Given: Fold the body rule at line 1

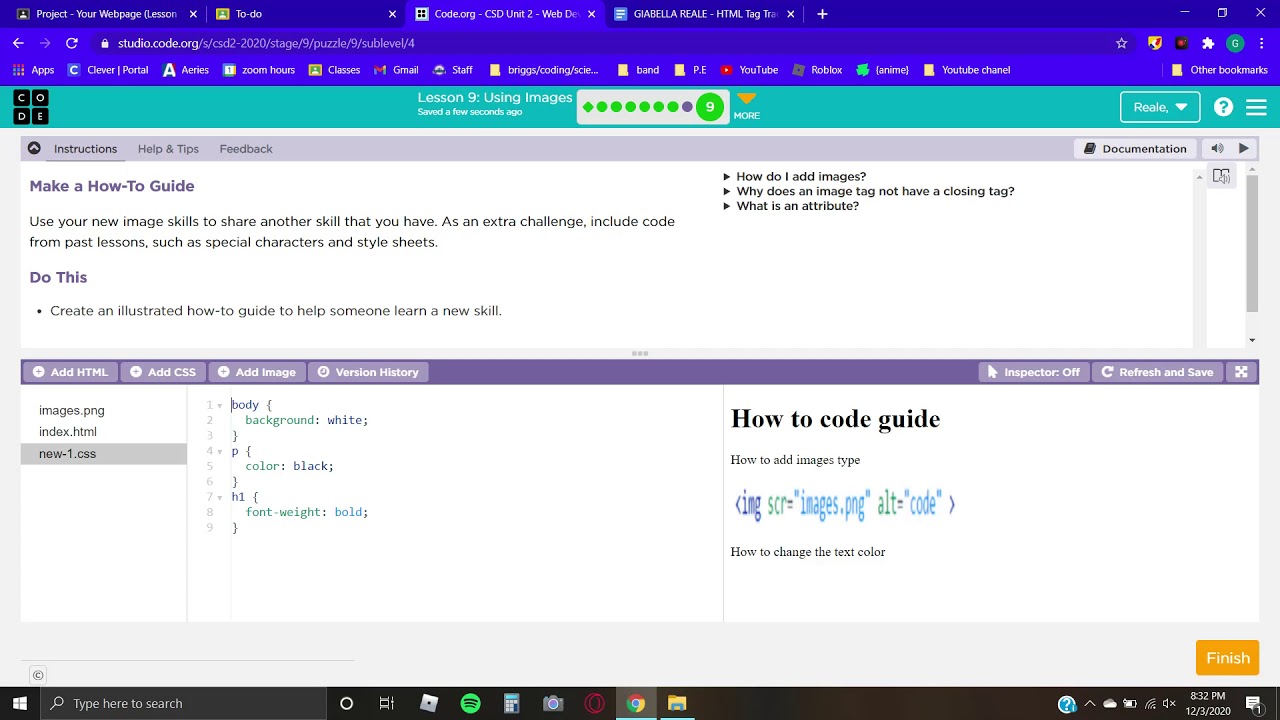Looking at the screenshot, I should pos(220,405).
